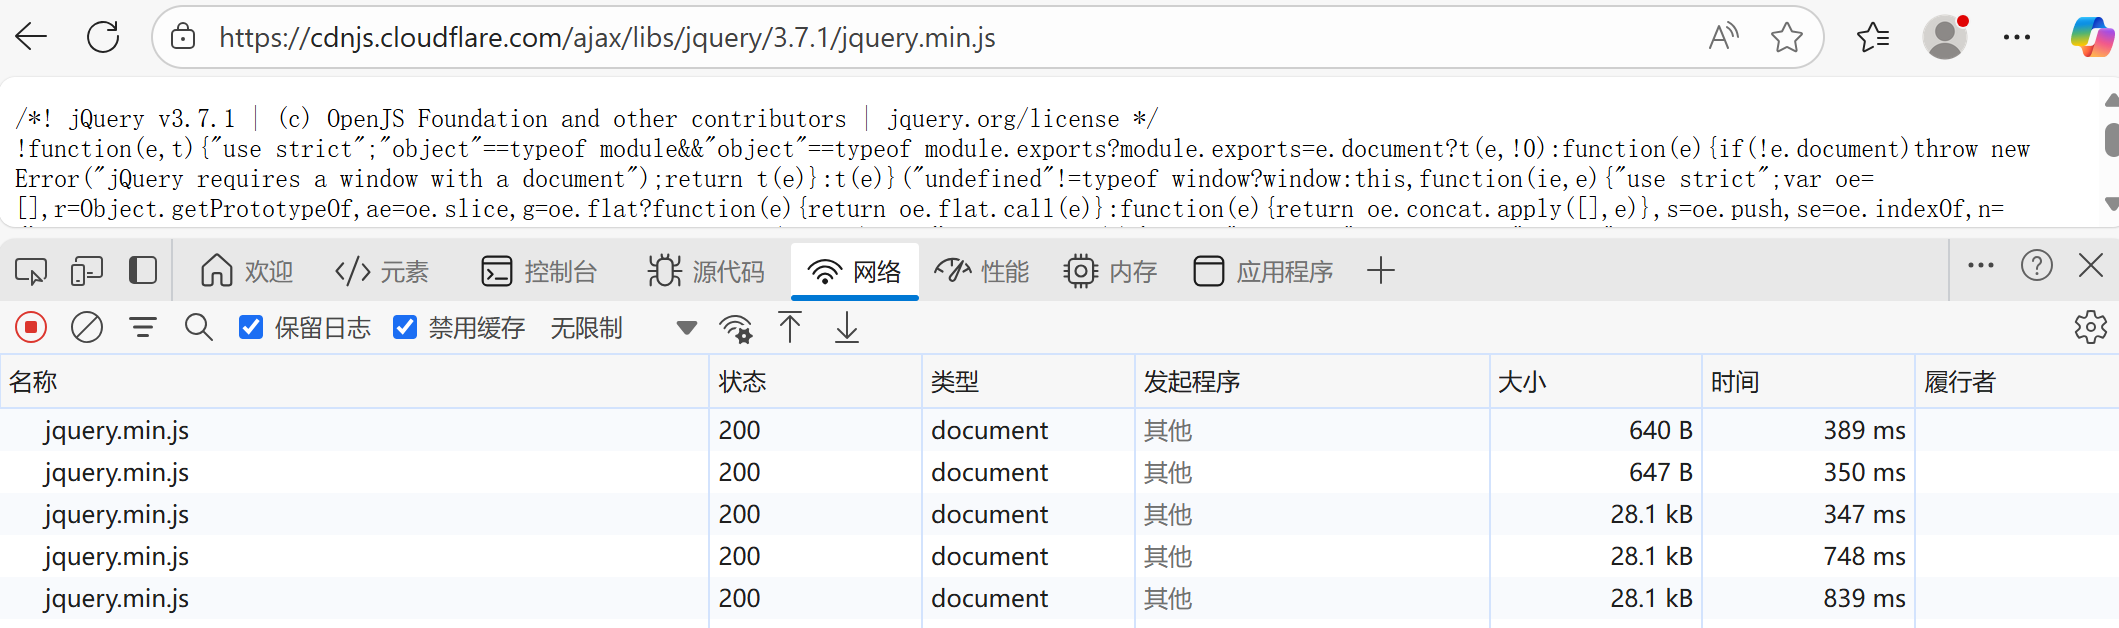
Task: Import HAR file with up arrow
Action: coord(790,327)
